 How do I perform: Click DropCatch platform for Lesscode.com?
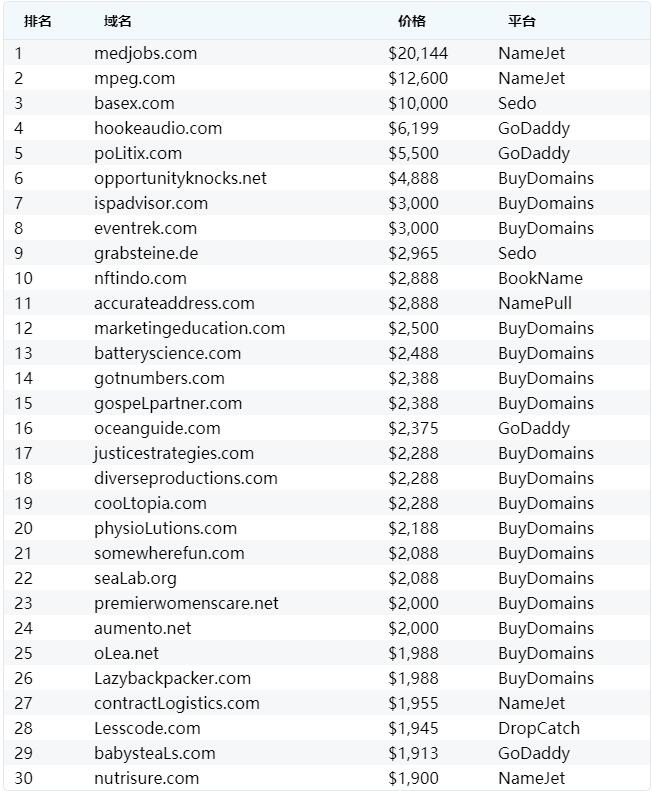pyautogui.click(x=538, y=728)
